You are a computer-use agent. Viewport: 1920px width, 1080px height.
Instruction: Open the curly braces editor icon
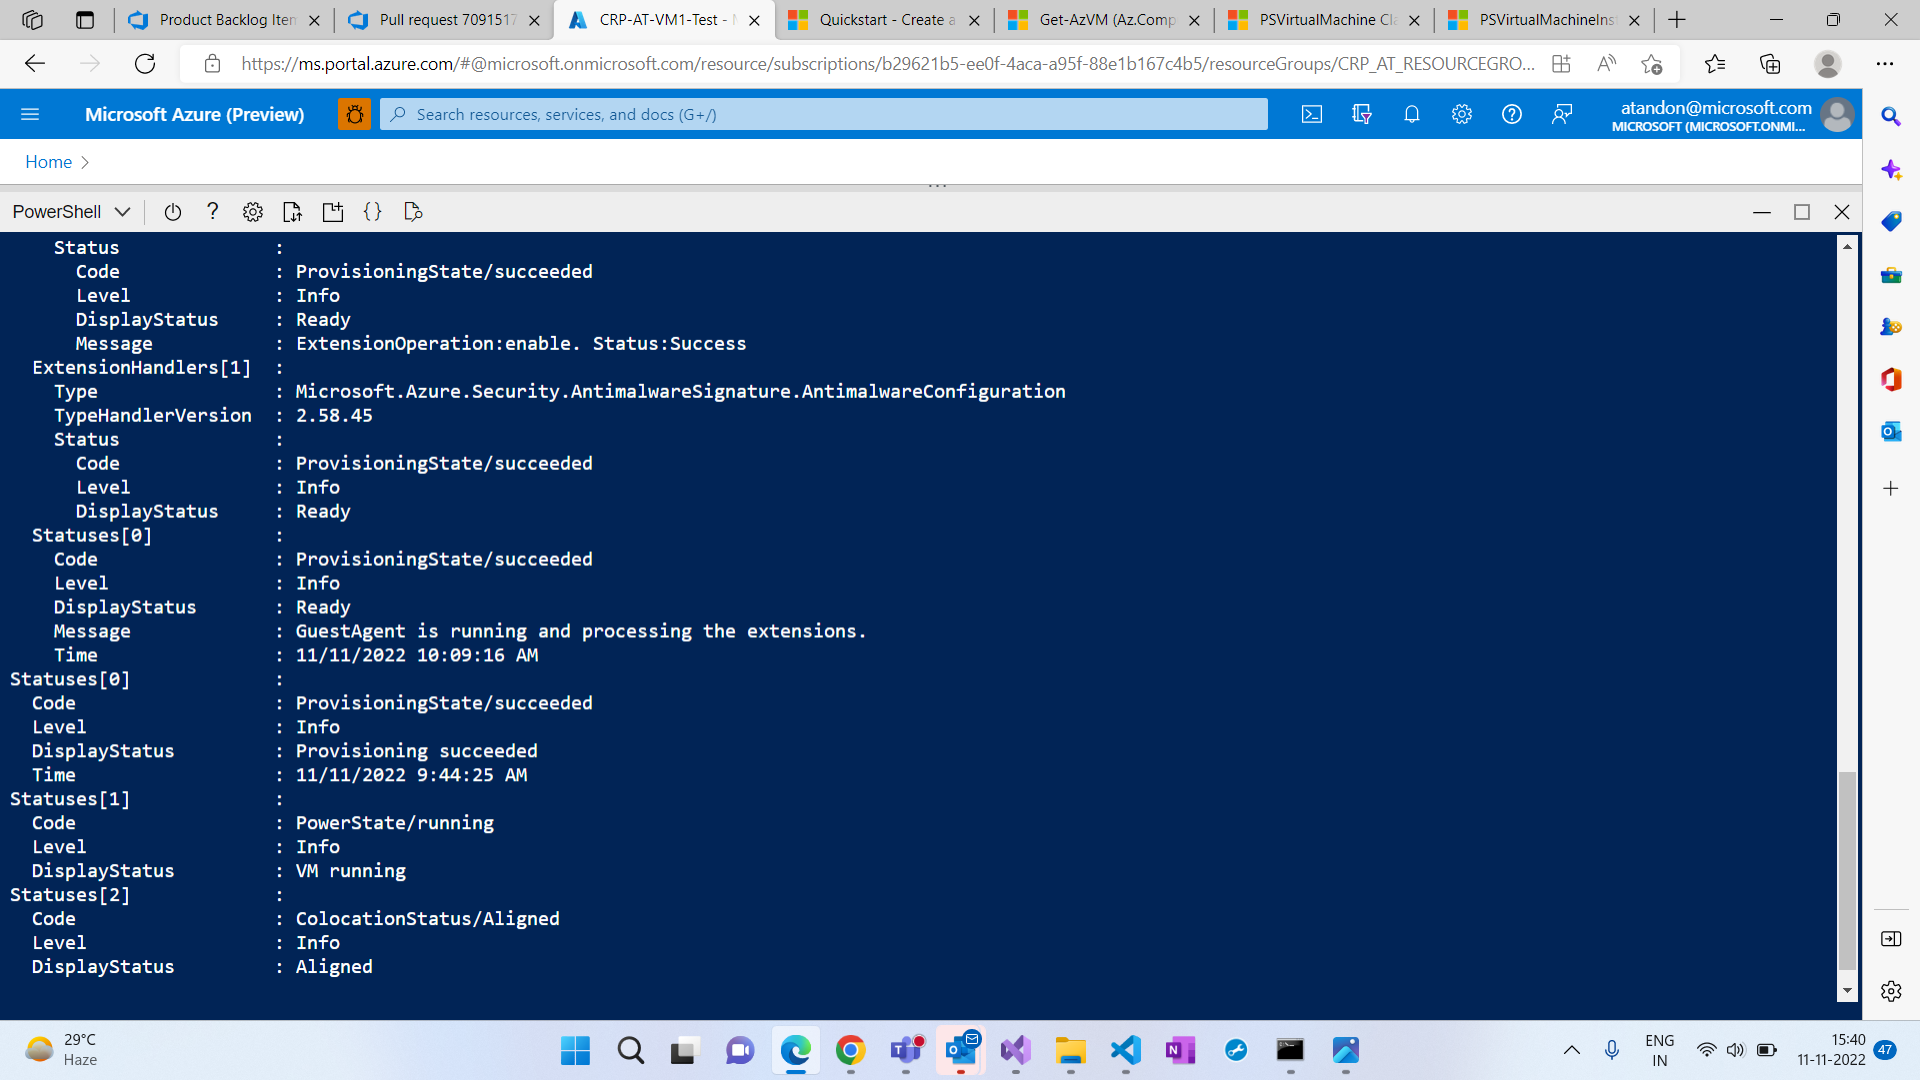pos(373,212)
